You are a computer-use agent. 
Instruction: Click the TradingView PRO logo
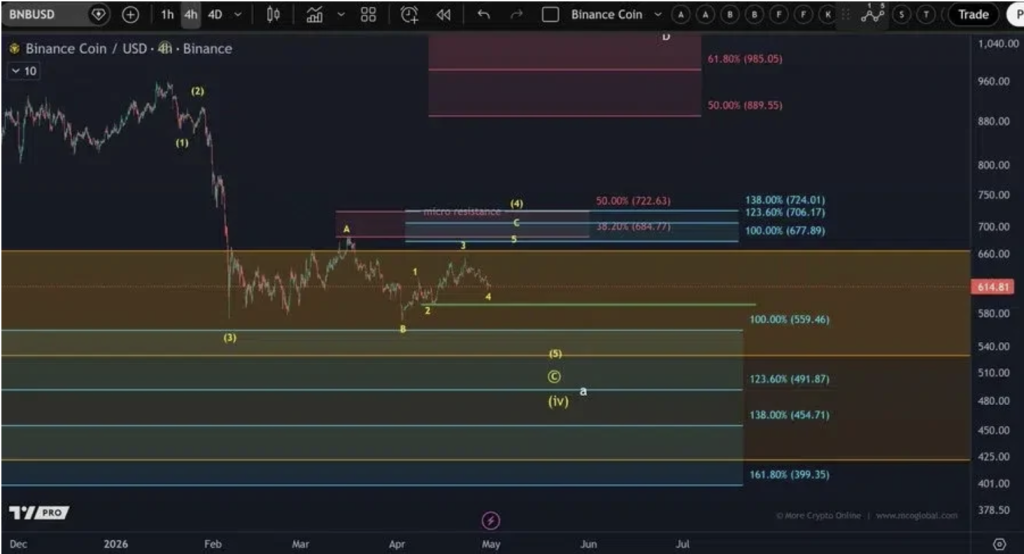coord(39,513)
